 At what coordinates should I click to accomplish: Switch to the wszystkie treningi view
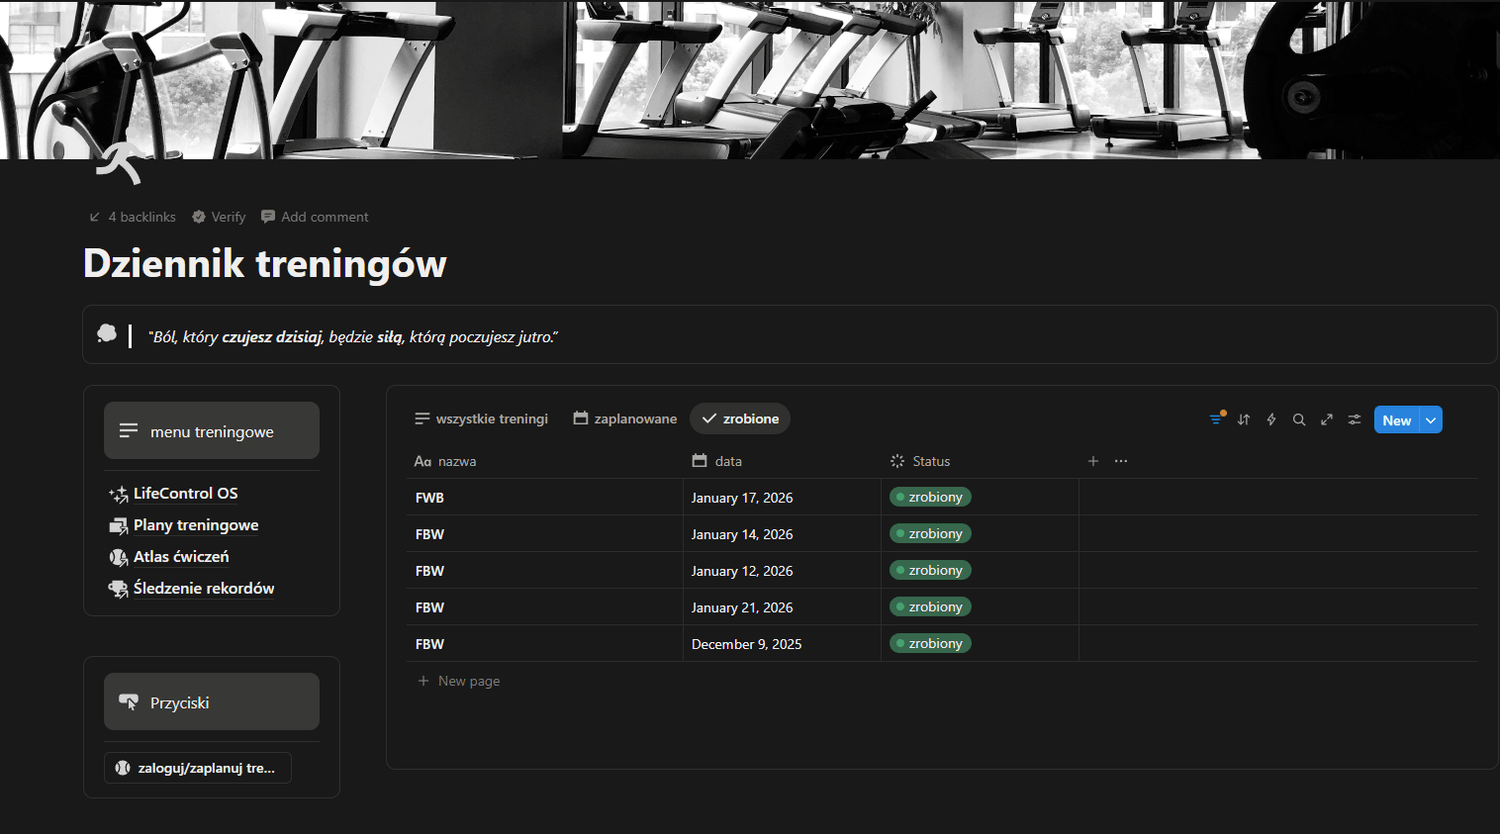click(x=482, y=419)
